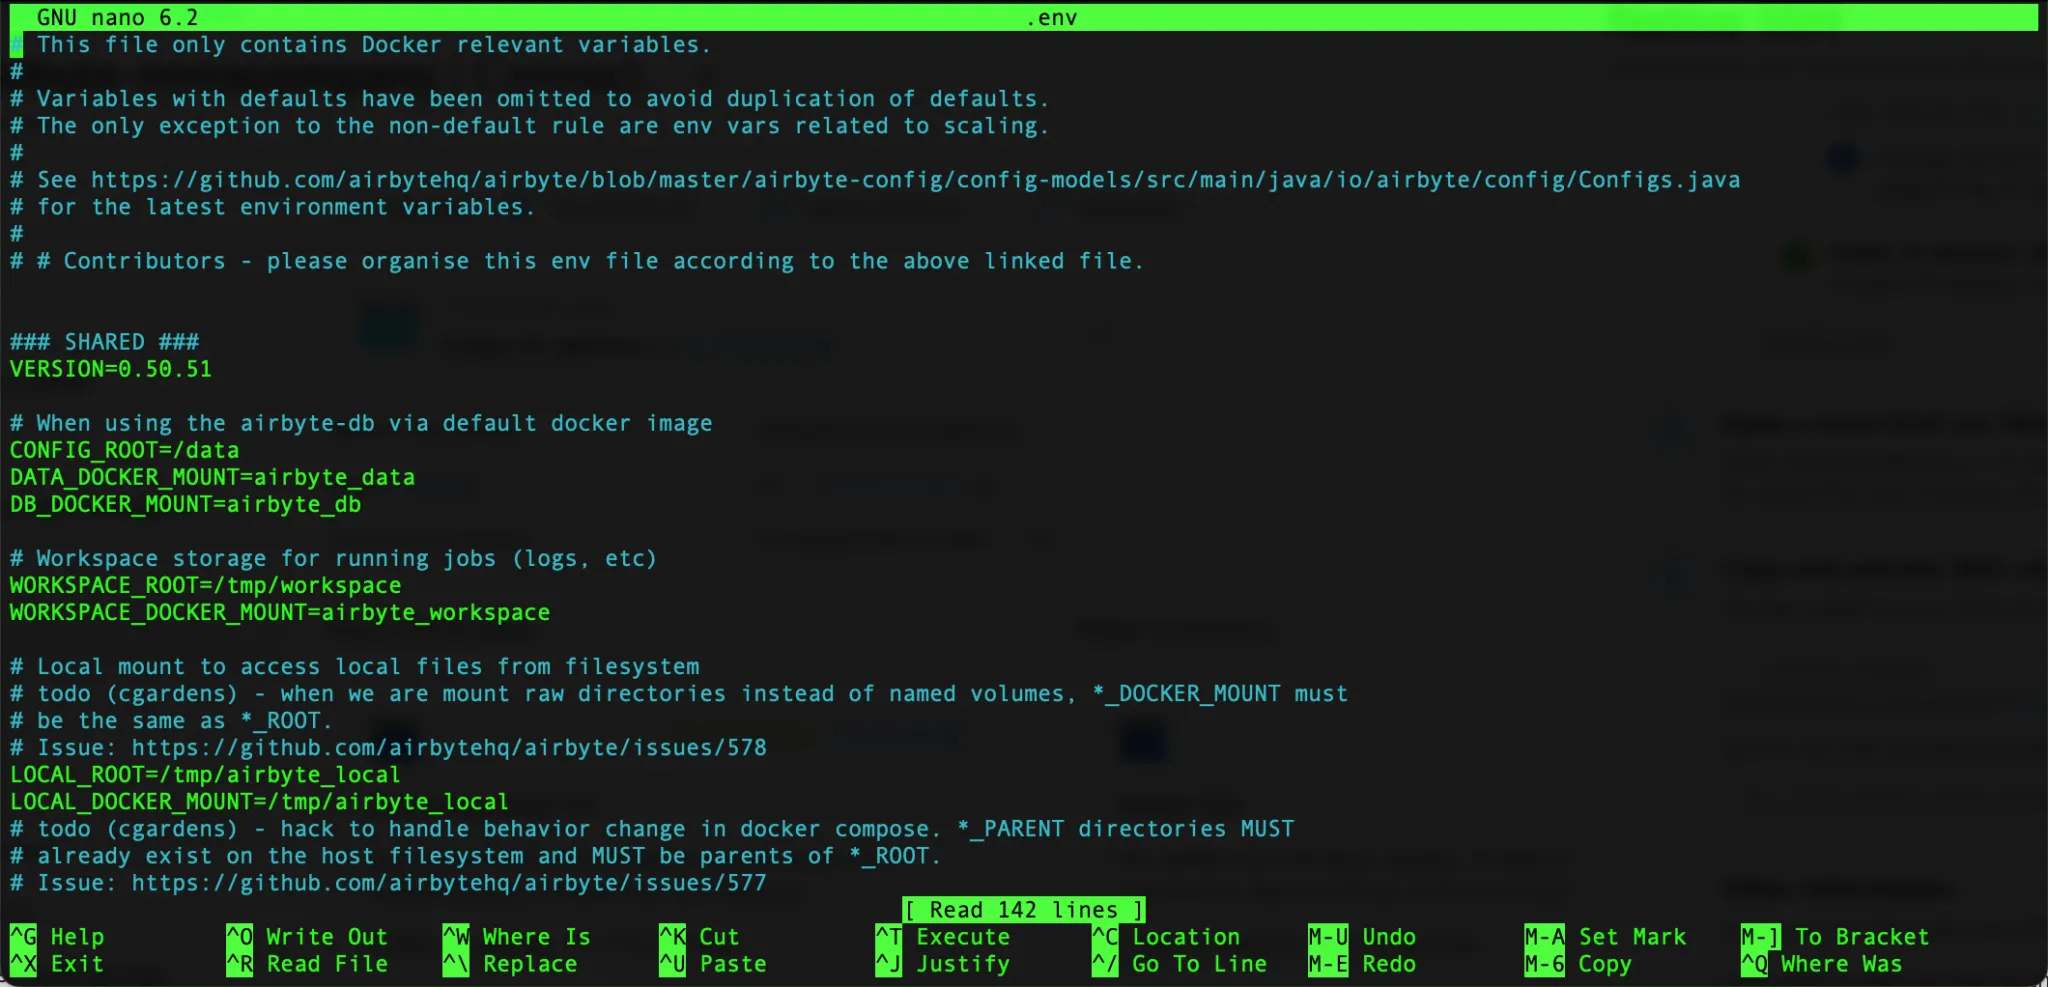Click the ^W Where Is shortcut
Image resolution: width=2048 pixels, height=987 pixels.
click(x=517, y=937)
